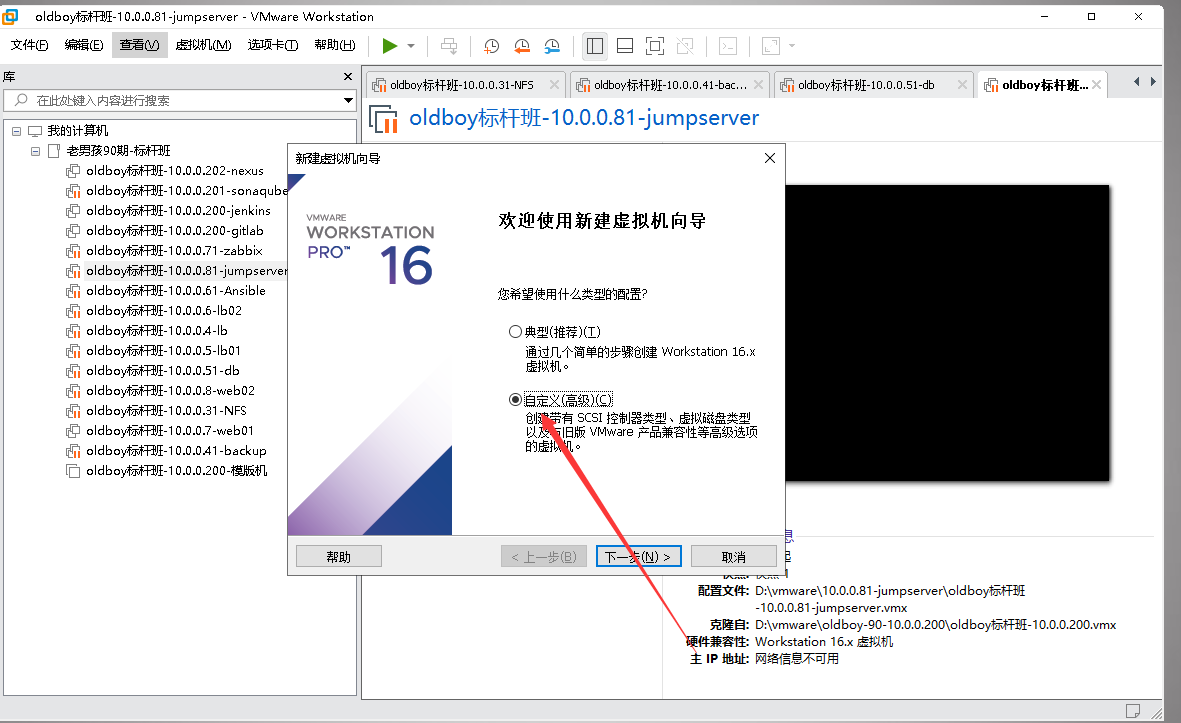Screen dimensions: 1181x723
Task: Open the stretch display dropdown arrow
Action: (792, 46)
